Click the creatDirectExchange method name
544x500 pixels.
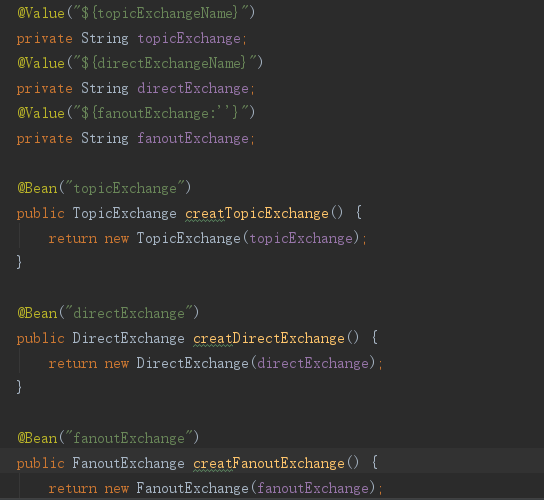(269, 338)
